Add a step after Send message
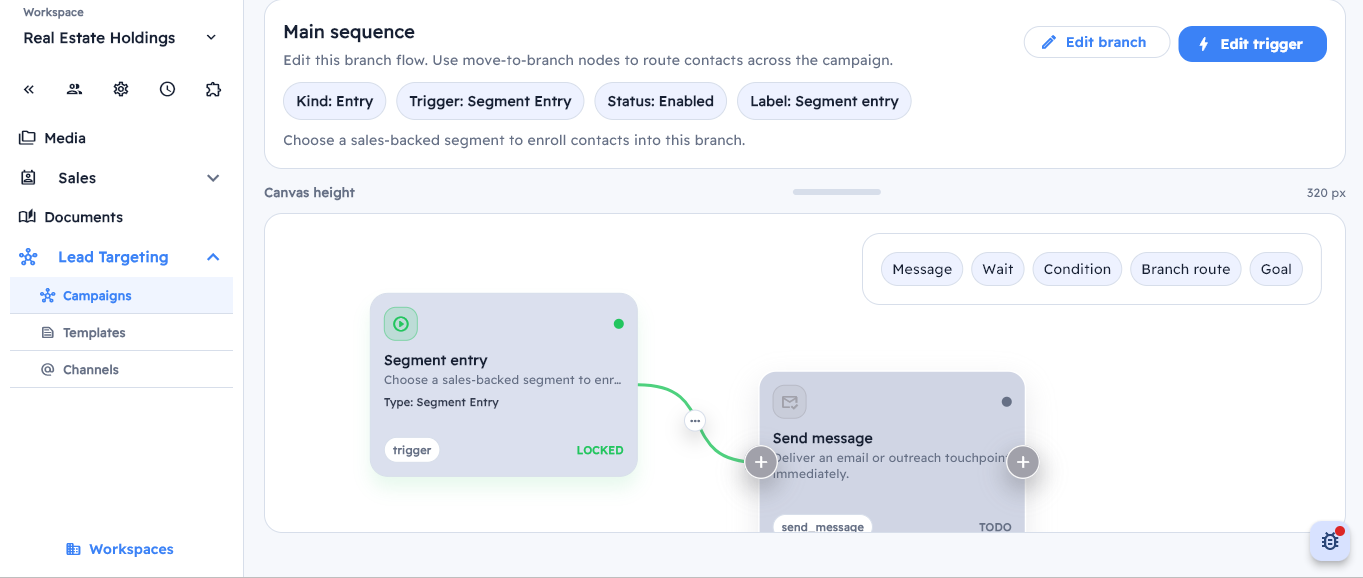 [1022, 462]
